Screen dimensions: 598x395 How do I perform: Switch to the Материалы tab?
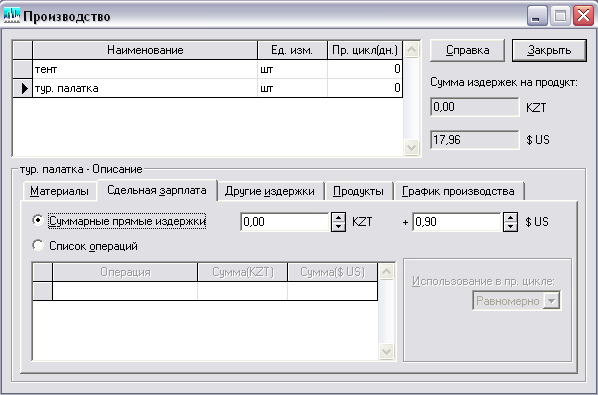(x=59, y=191)
